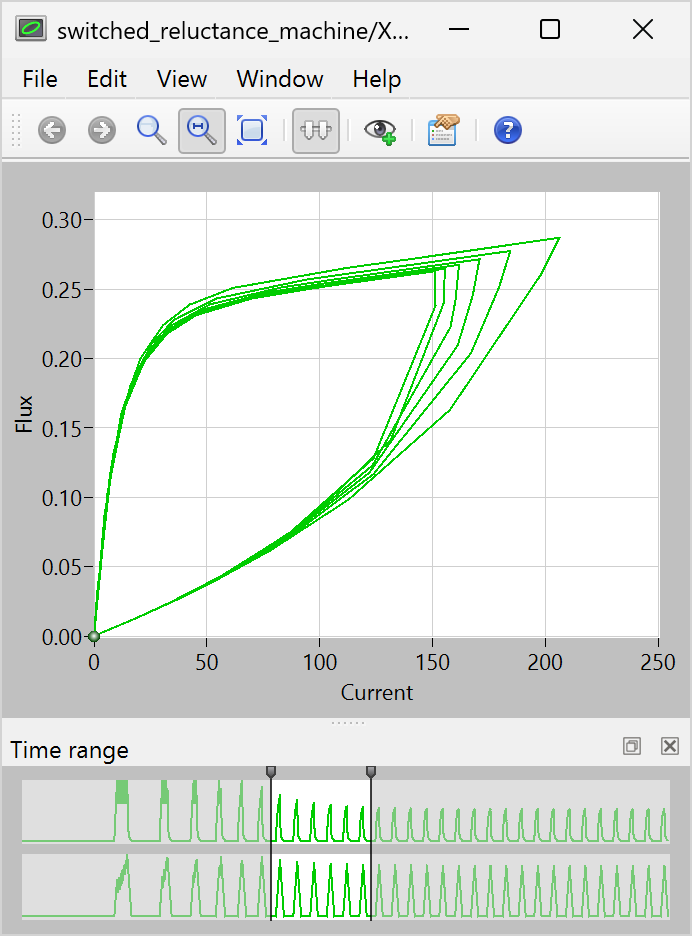Click the right time range marker handle
692x936 pixels.
point(371,772)
